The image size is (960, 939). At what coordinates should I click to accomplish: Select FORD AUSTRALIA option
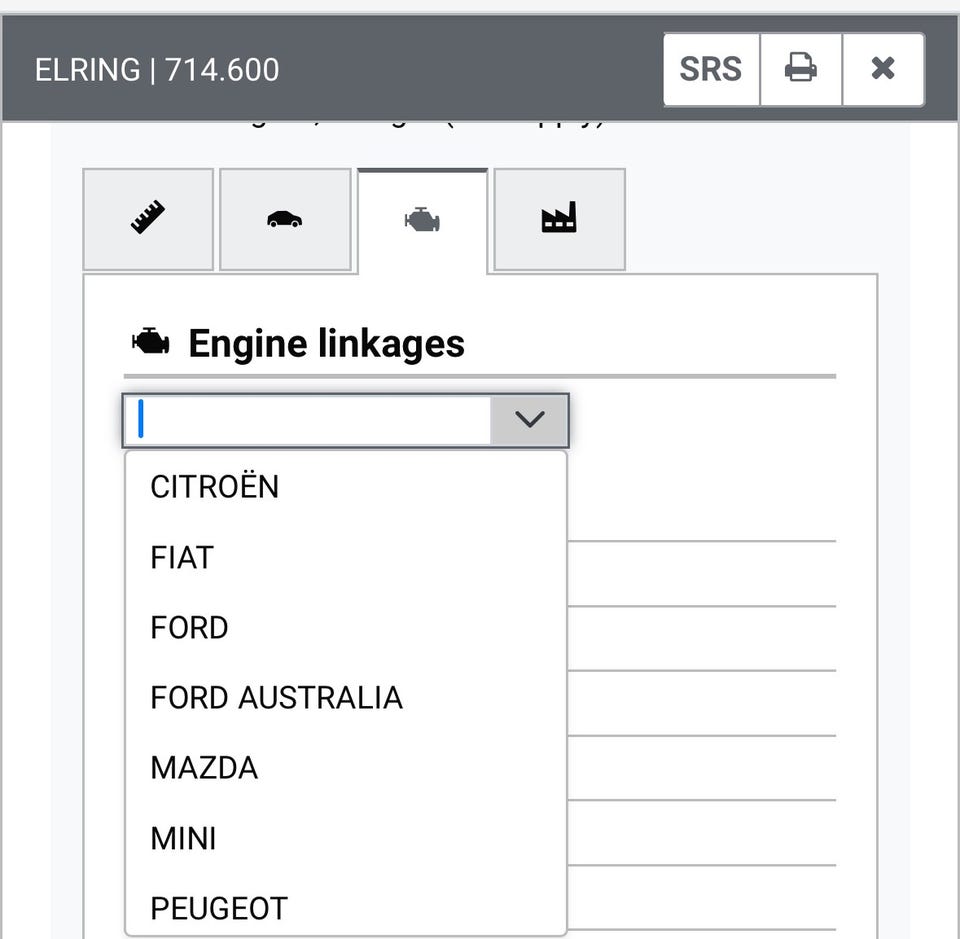click(346, 698)
